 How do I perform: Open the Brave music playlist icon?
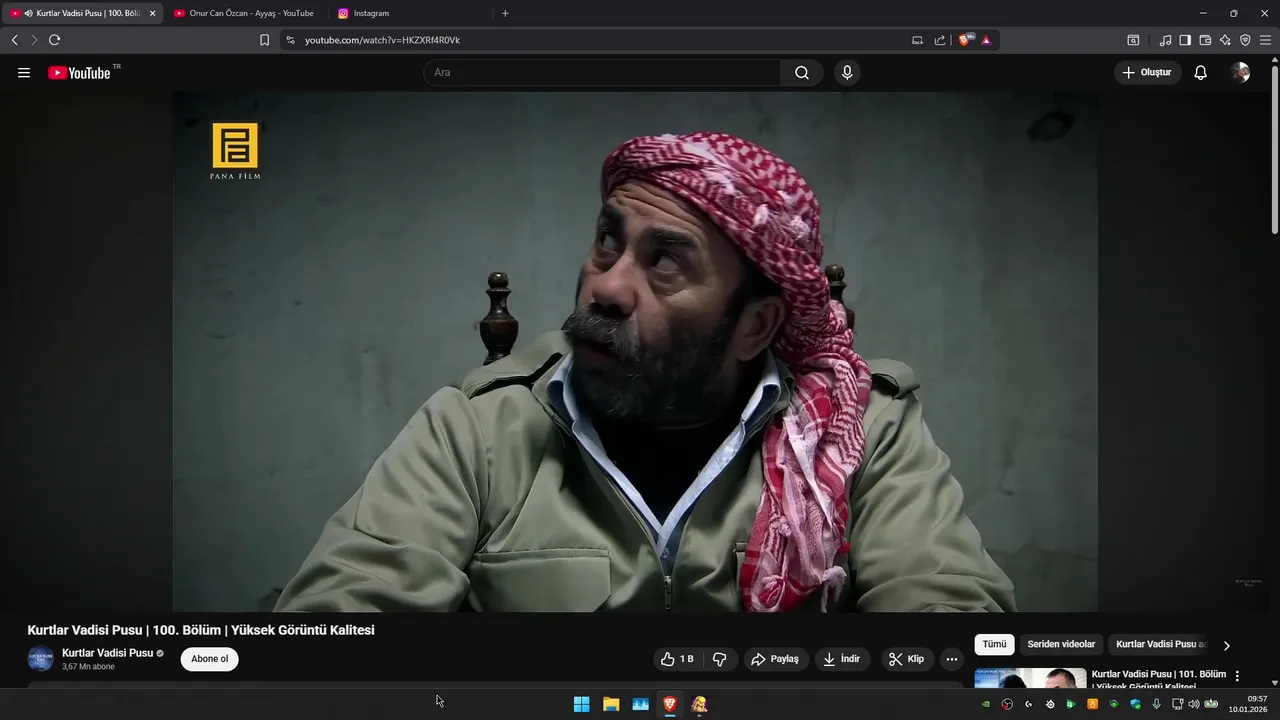click(1165, 40)
